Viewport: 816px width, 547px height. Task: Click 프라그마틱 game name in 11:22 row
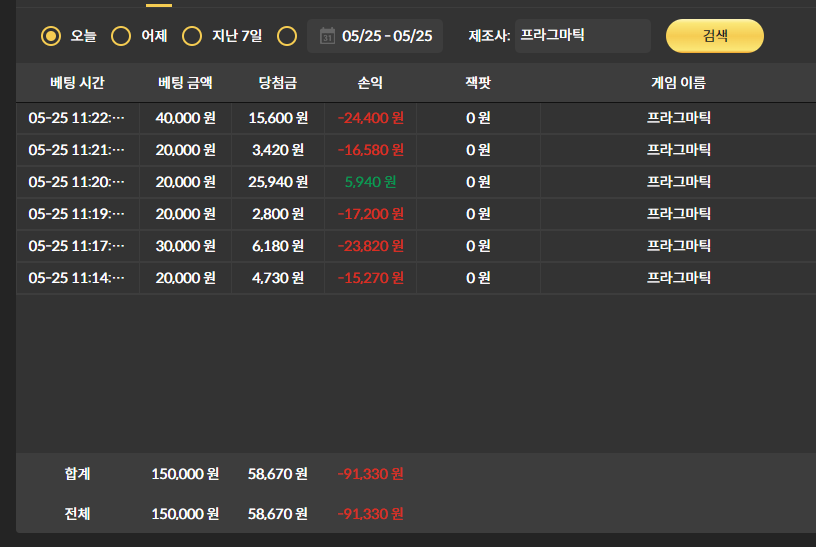point(678,118)
